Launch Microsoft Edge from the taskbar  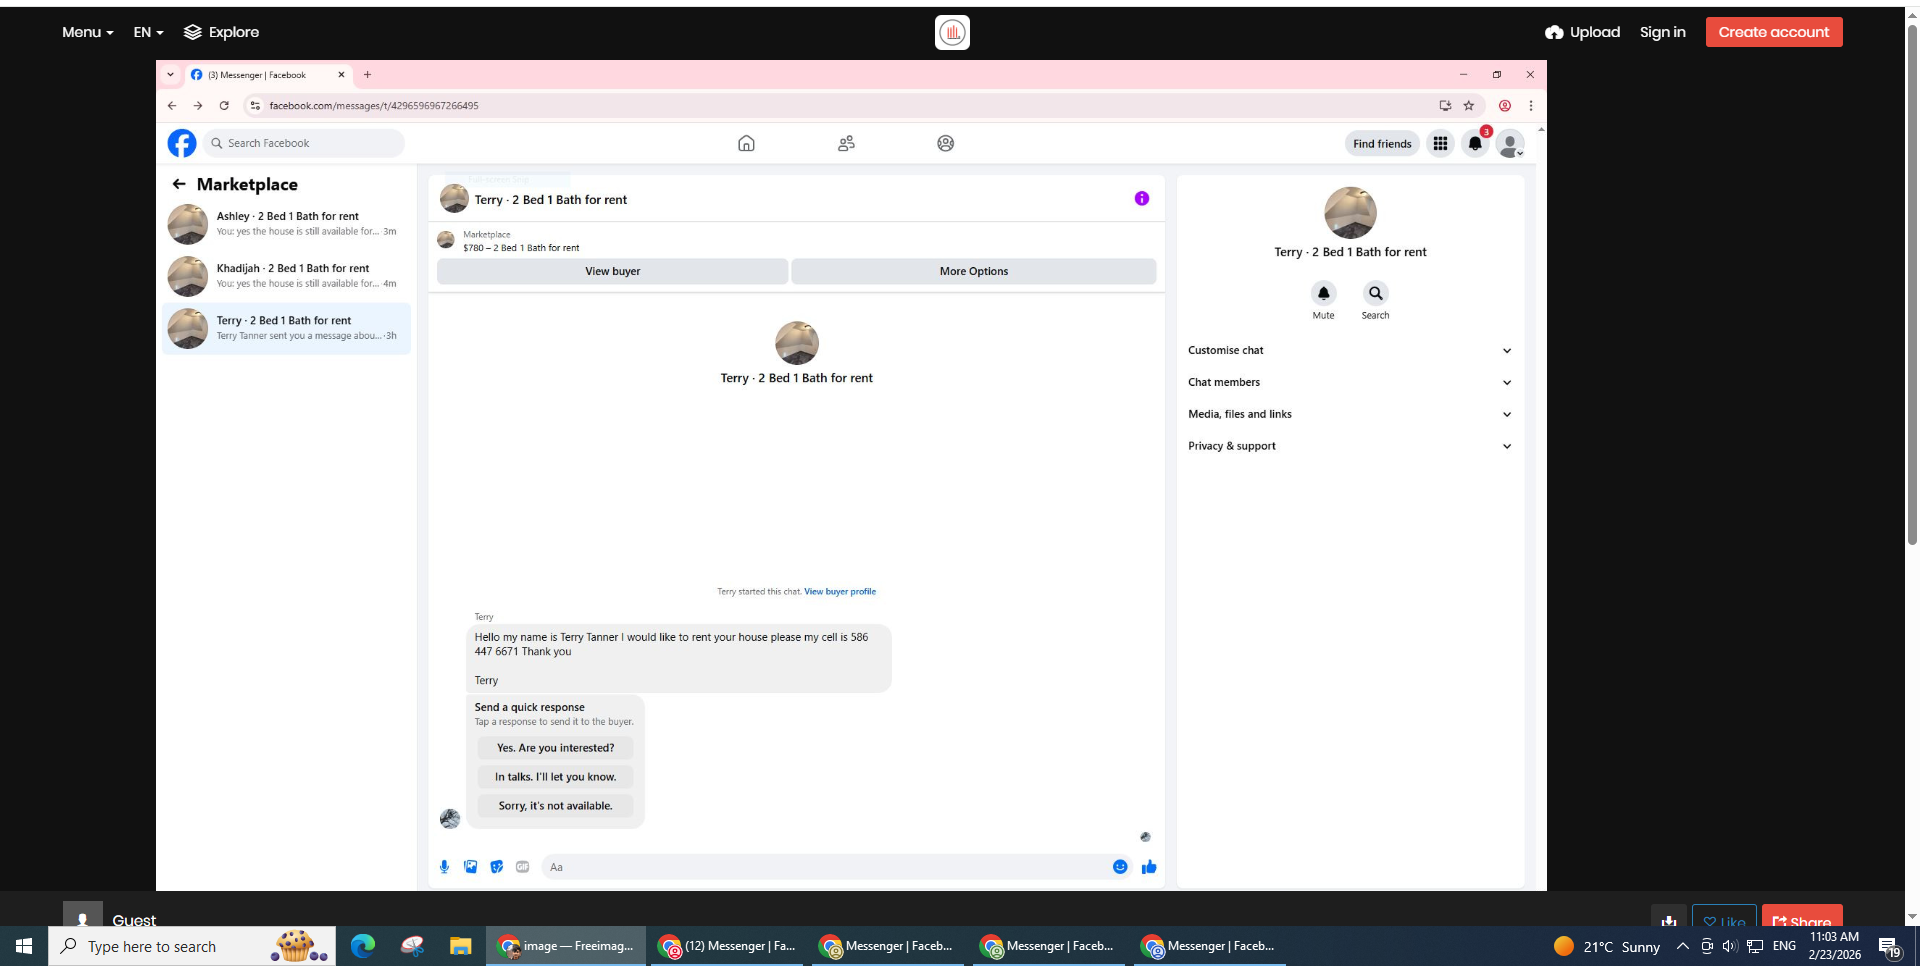[x=363, y=946]
